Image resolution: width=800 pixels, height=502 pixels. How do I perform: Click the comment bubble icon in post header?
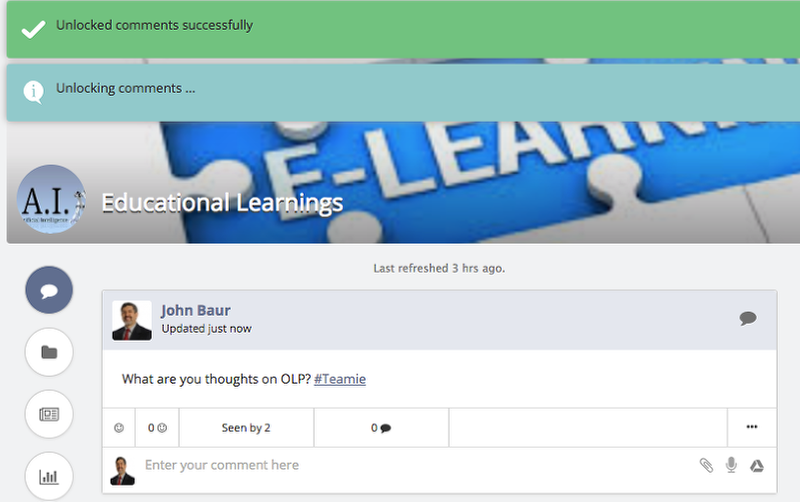(x=747, y=318)
